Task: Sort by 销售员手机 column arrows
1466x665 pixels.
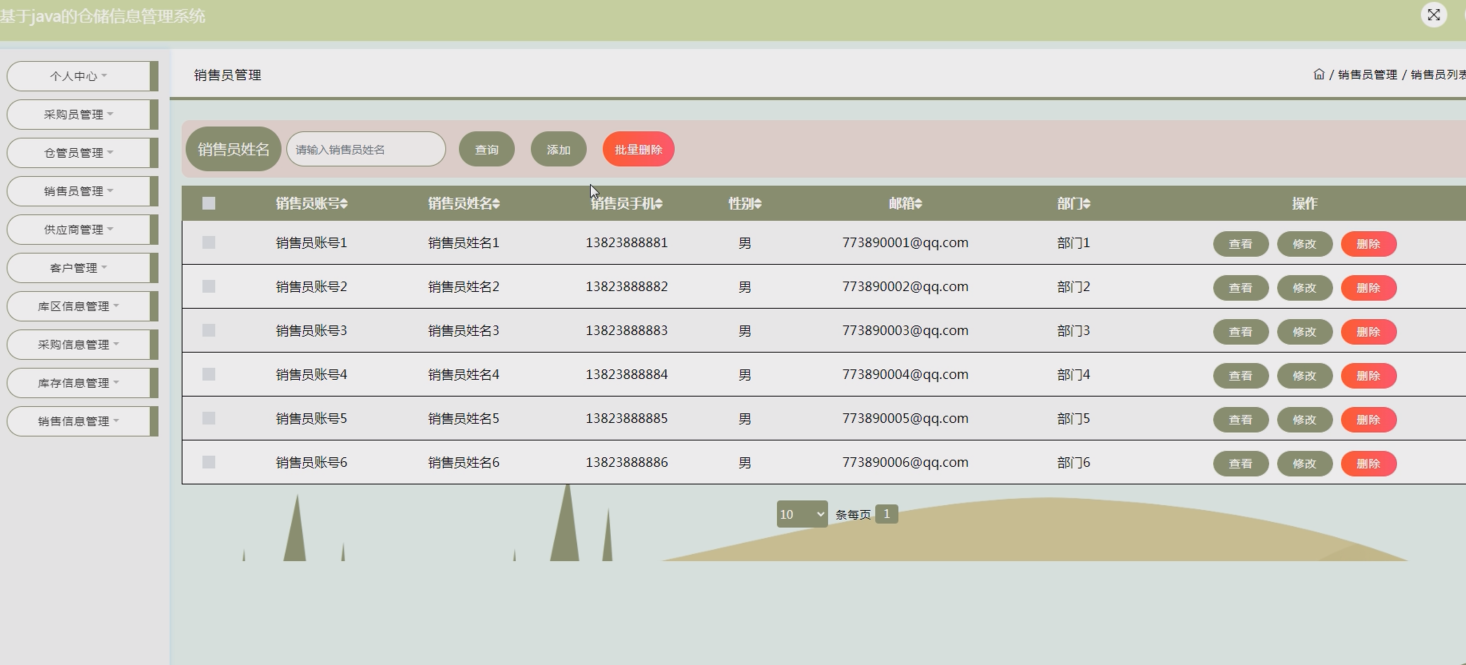Action: pos(659,204)
